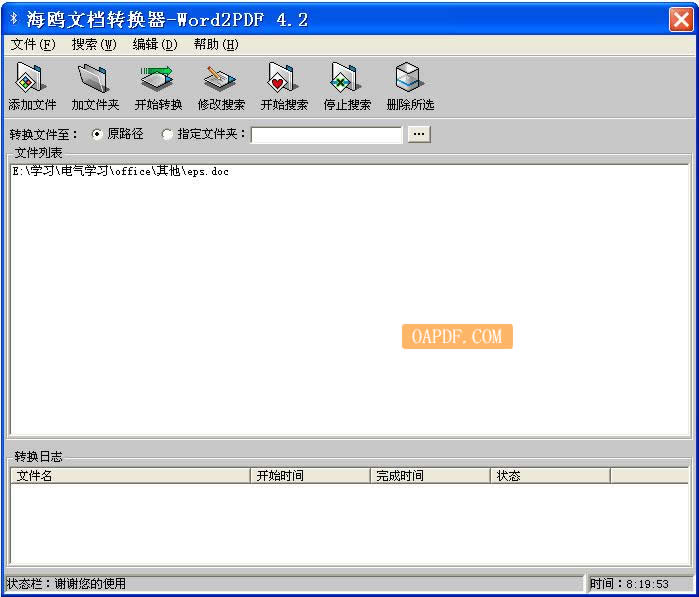Click the 完成时间 column header
Viewport: 699px width, 597px height.
430,476
